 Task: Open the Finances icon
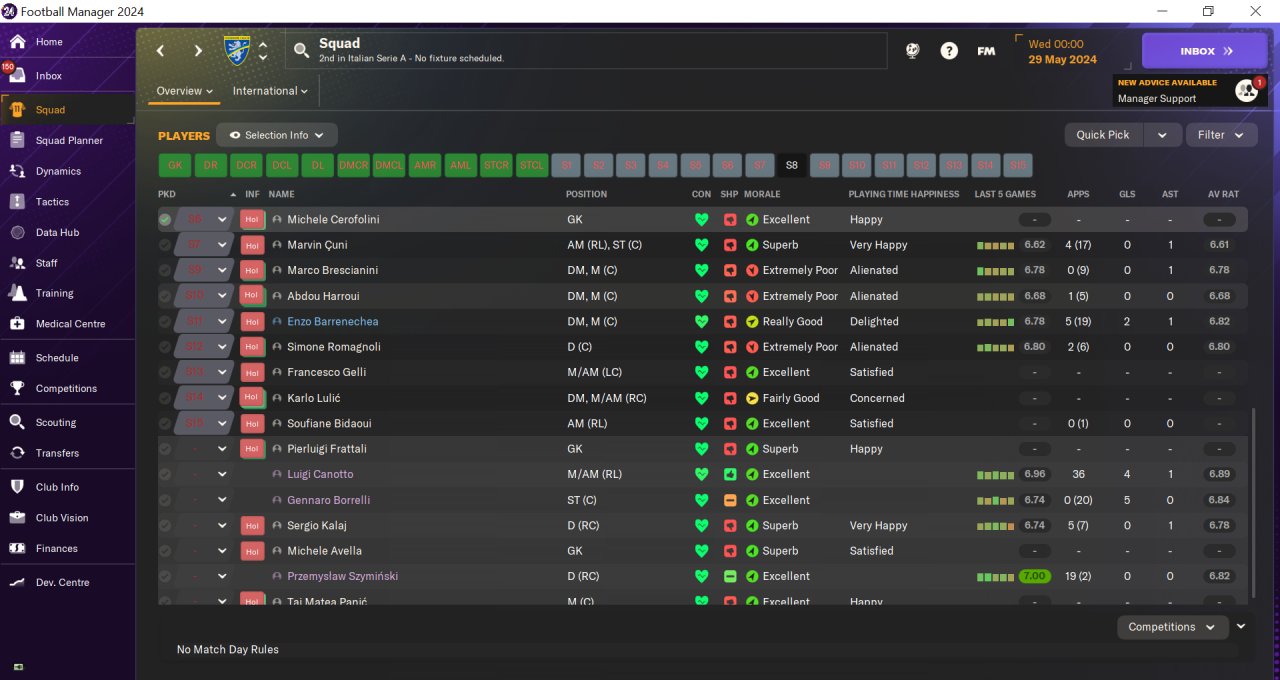[17, 548]
